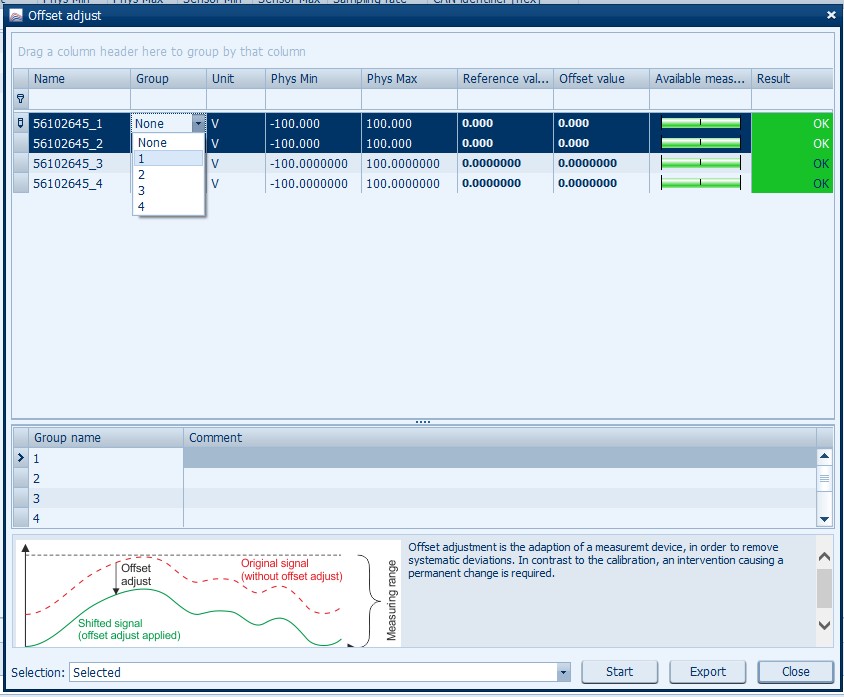This screenshot has width=844, height=697.
Task: Click the row indicator icon for 56102645_1
Action: 20,123
